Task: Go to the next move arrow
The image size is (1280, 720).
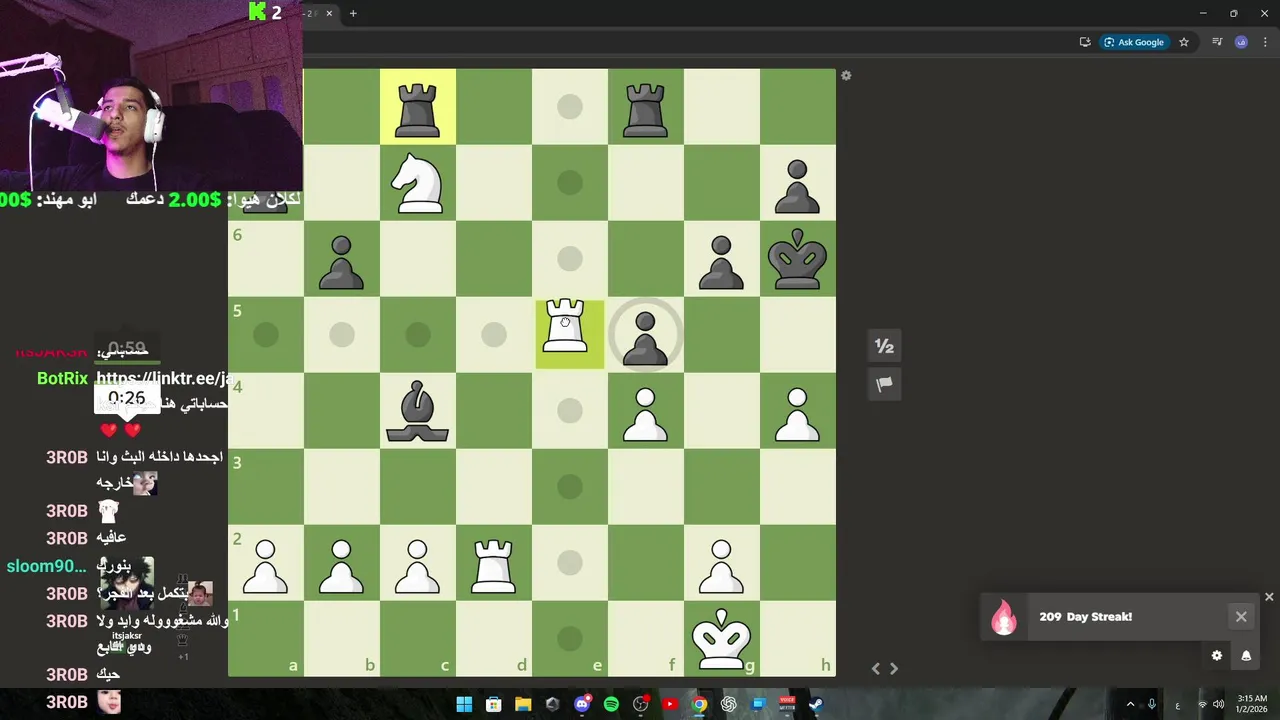Action: click(x=894, y=669)
